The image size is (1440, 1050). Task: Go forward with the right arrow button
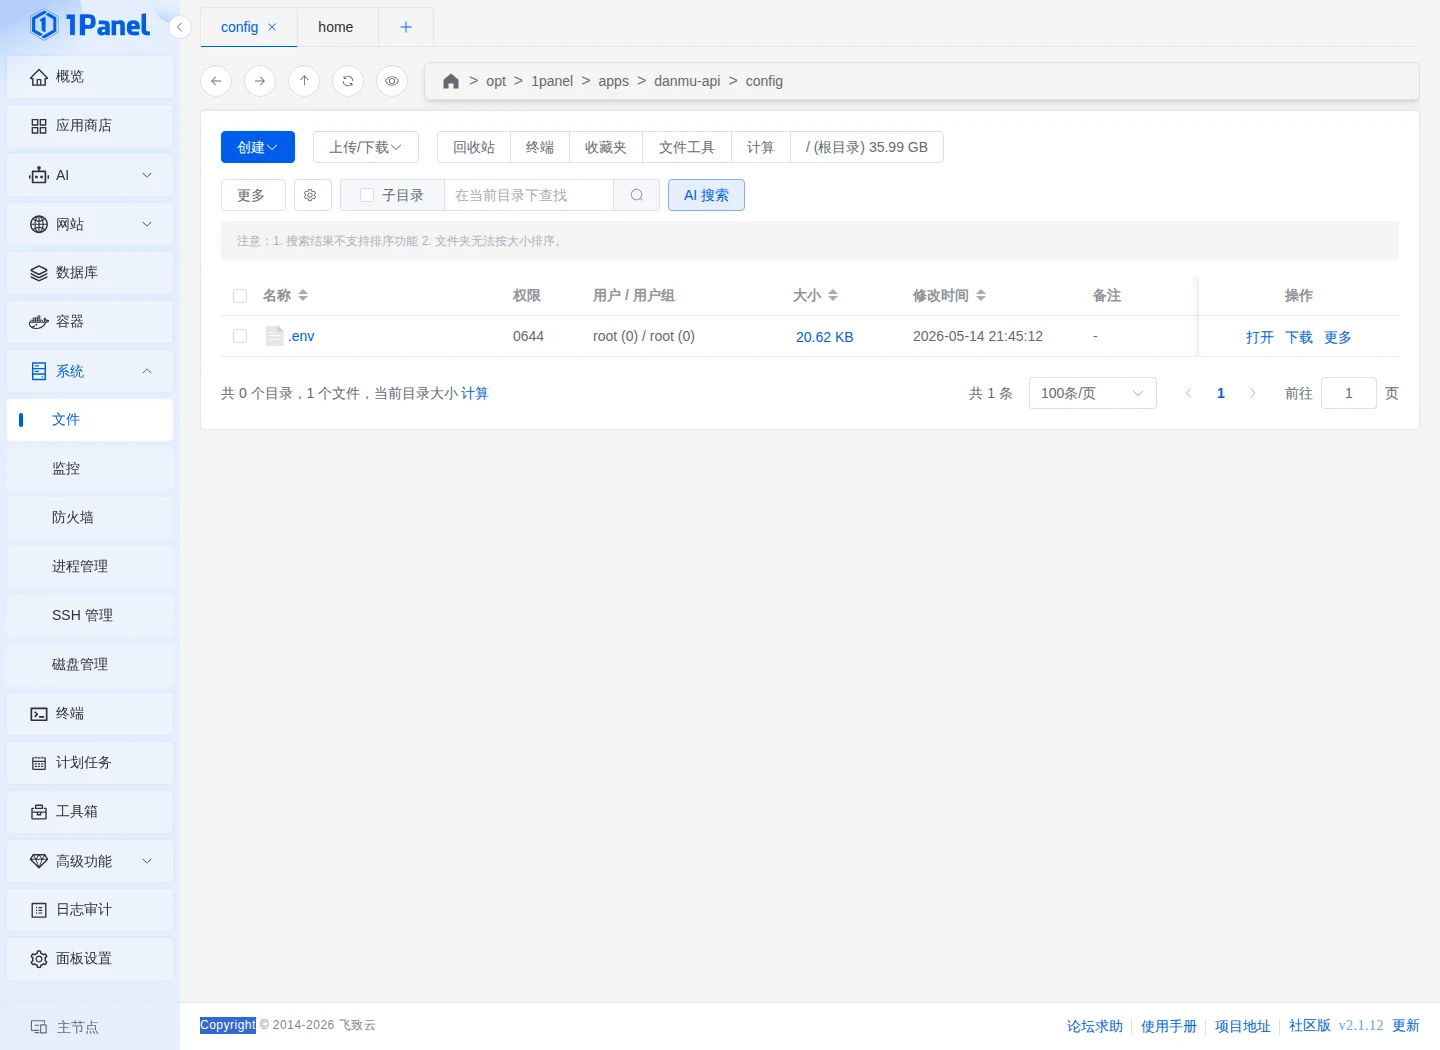[260, 81]
